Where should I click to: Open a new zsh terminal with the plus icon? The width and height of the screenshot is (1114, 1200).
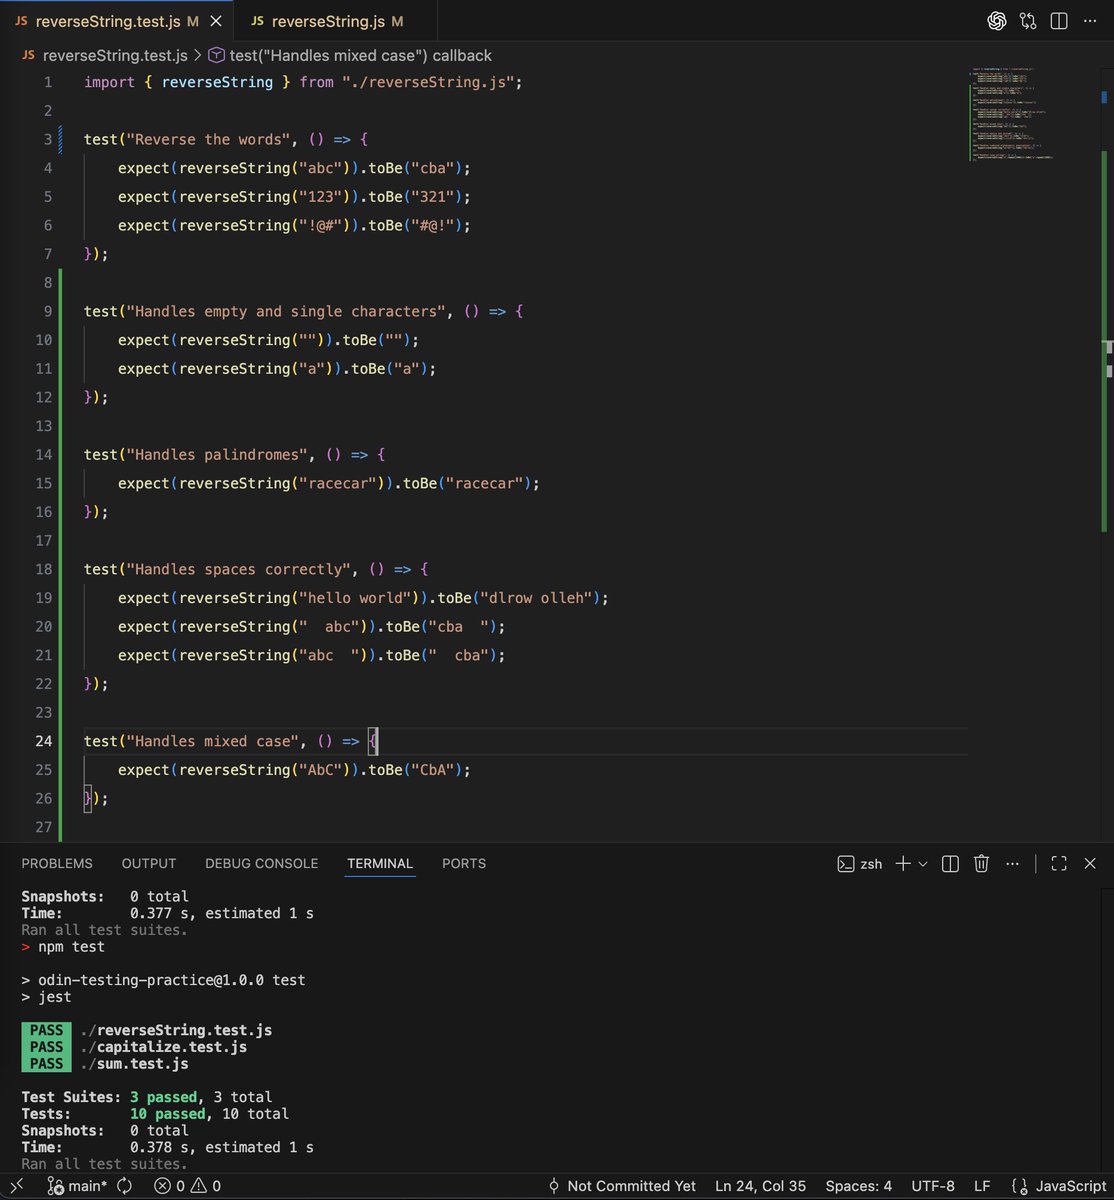[905, 863]
